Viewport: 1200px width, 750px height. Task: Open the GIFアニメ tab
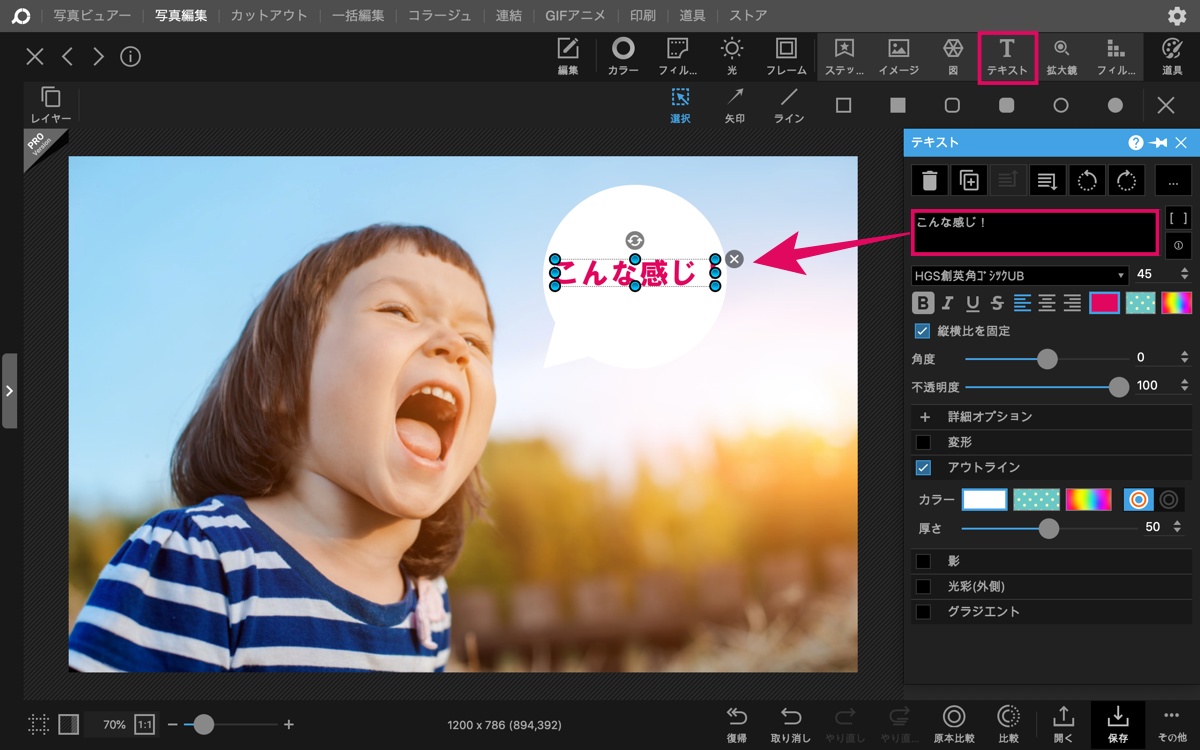coord(576,15)
